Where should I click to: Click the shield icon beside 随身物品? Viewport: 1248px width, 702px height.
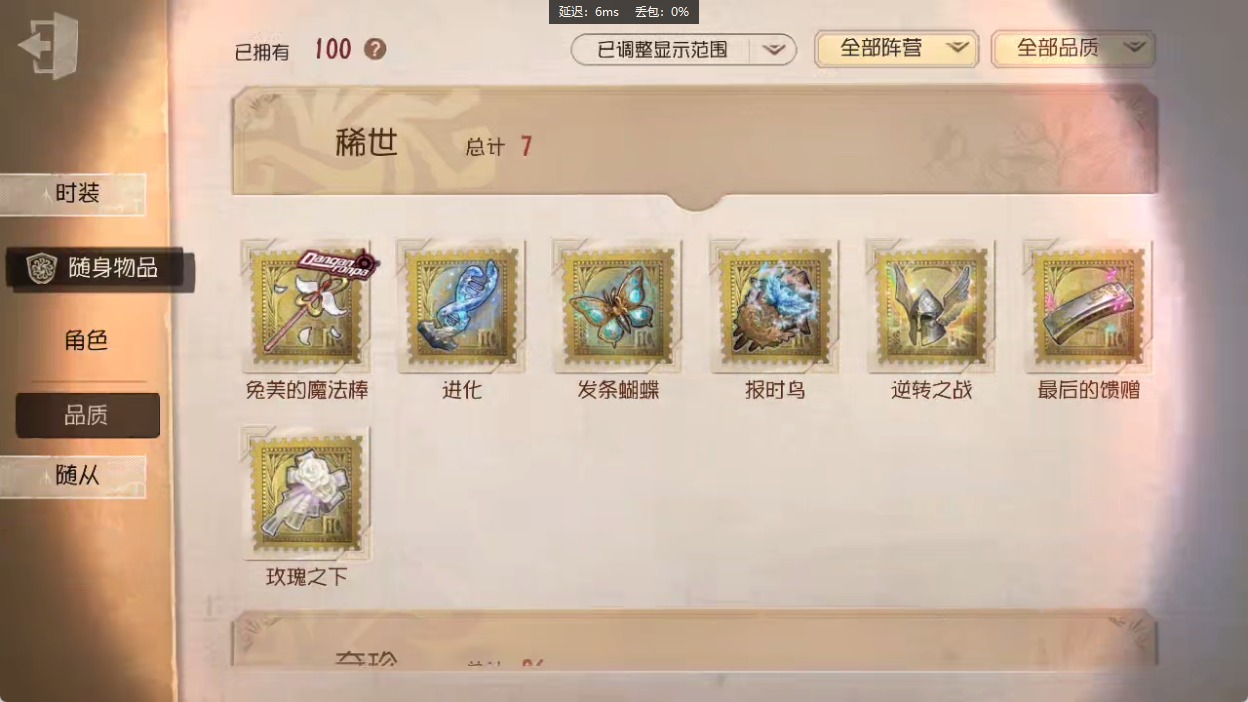tap(41, 268)
